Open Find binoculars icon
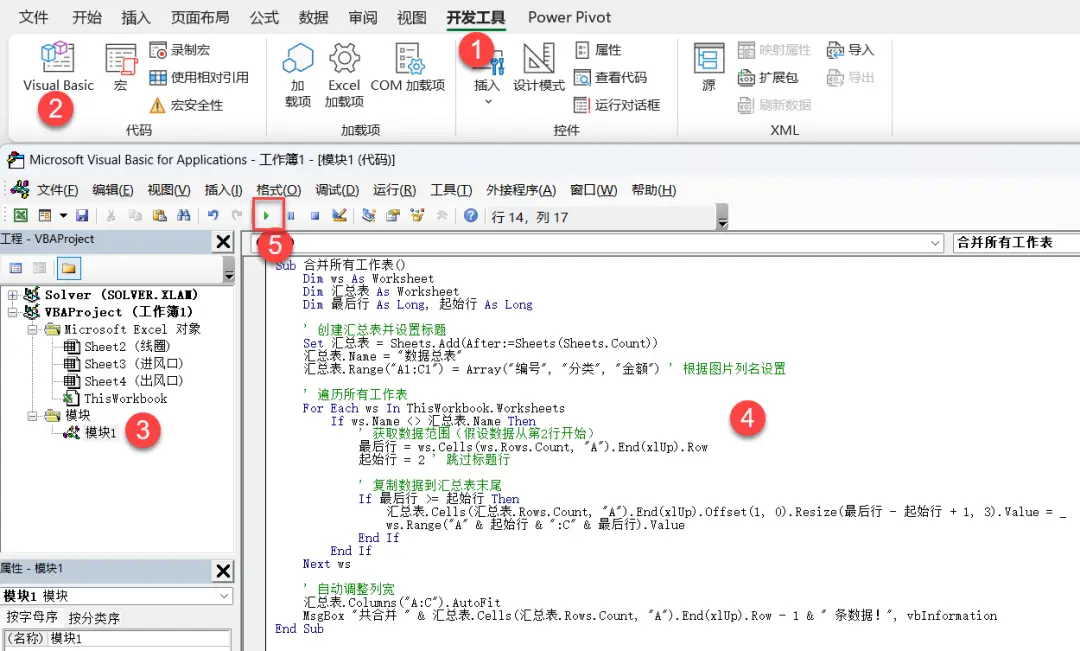This screenshot has width=1080, height=651. point(183,216)
